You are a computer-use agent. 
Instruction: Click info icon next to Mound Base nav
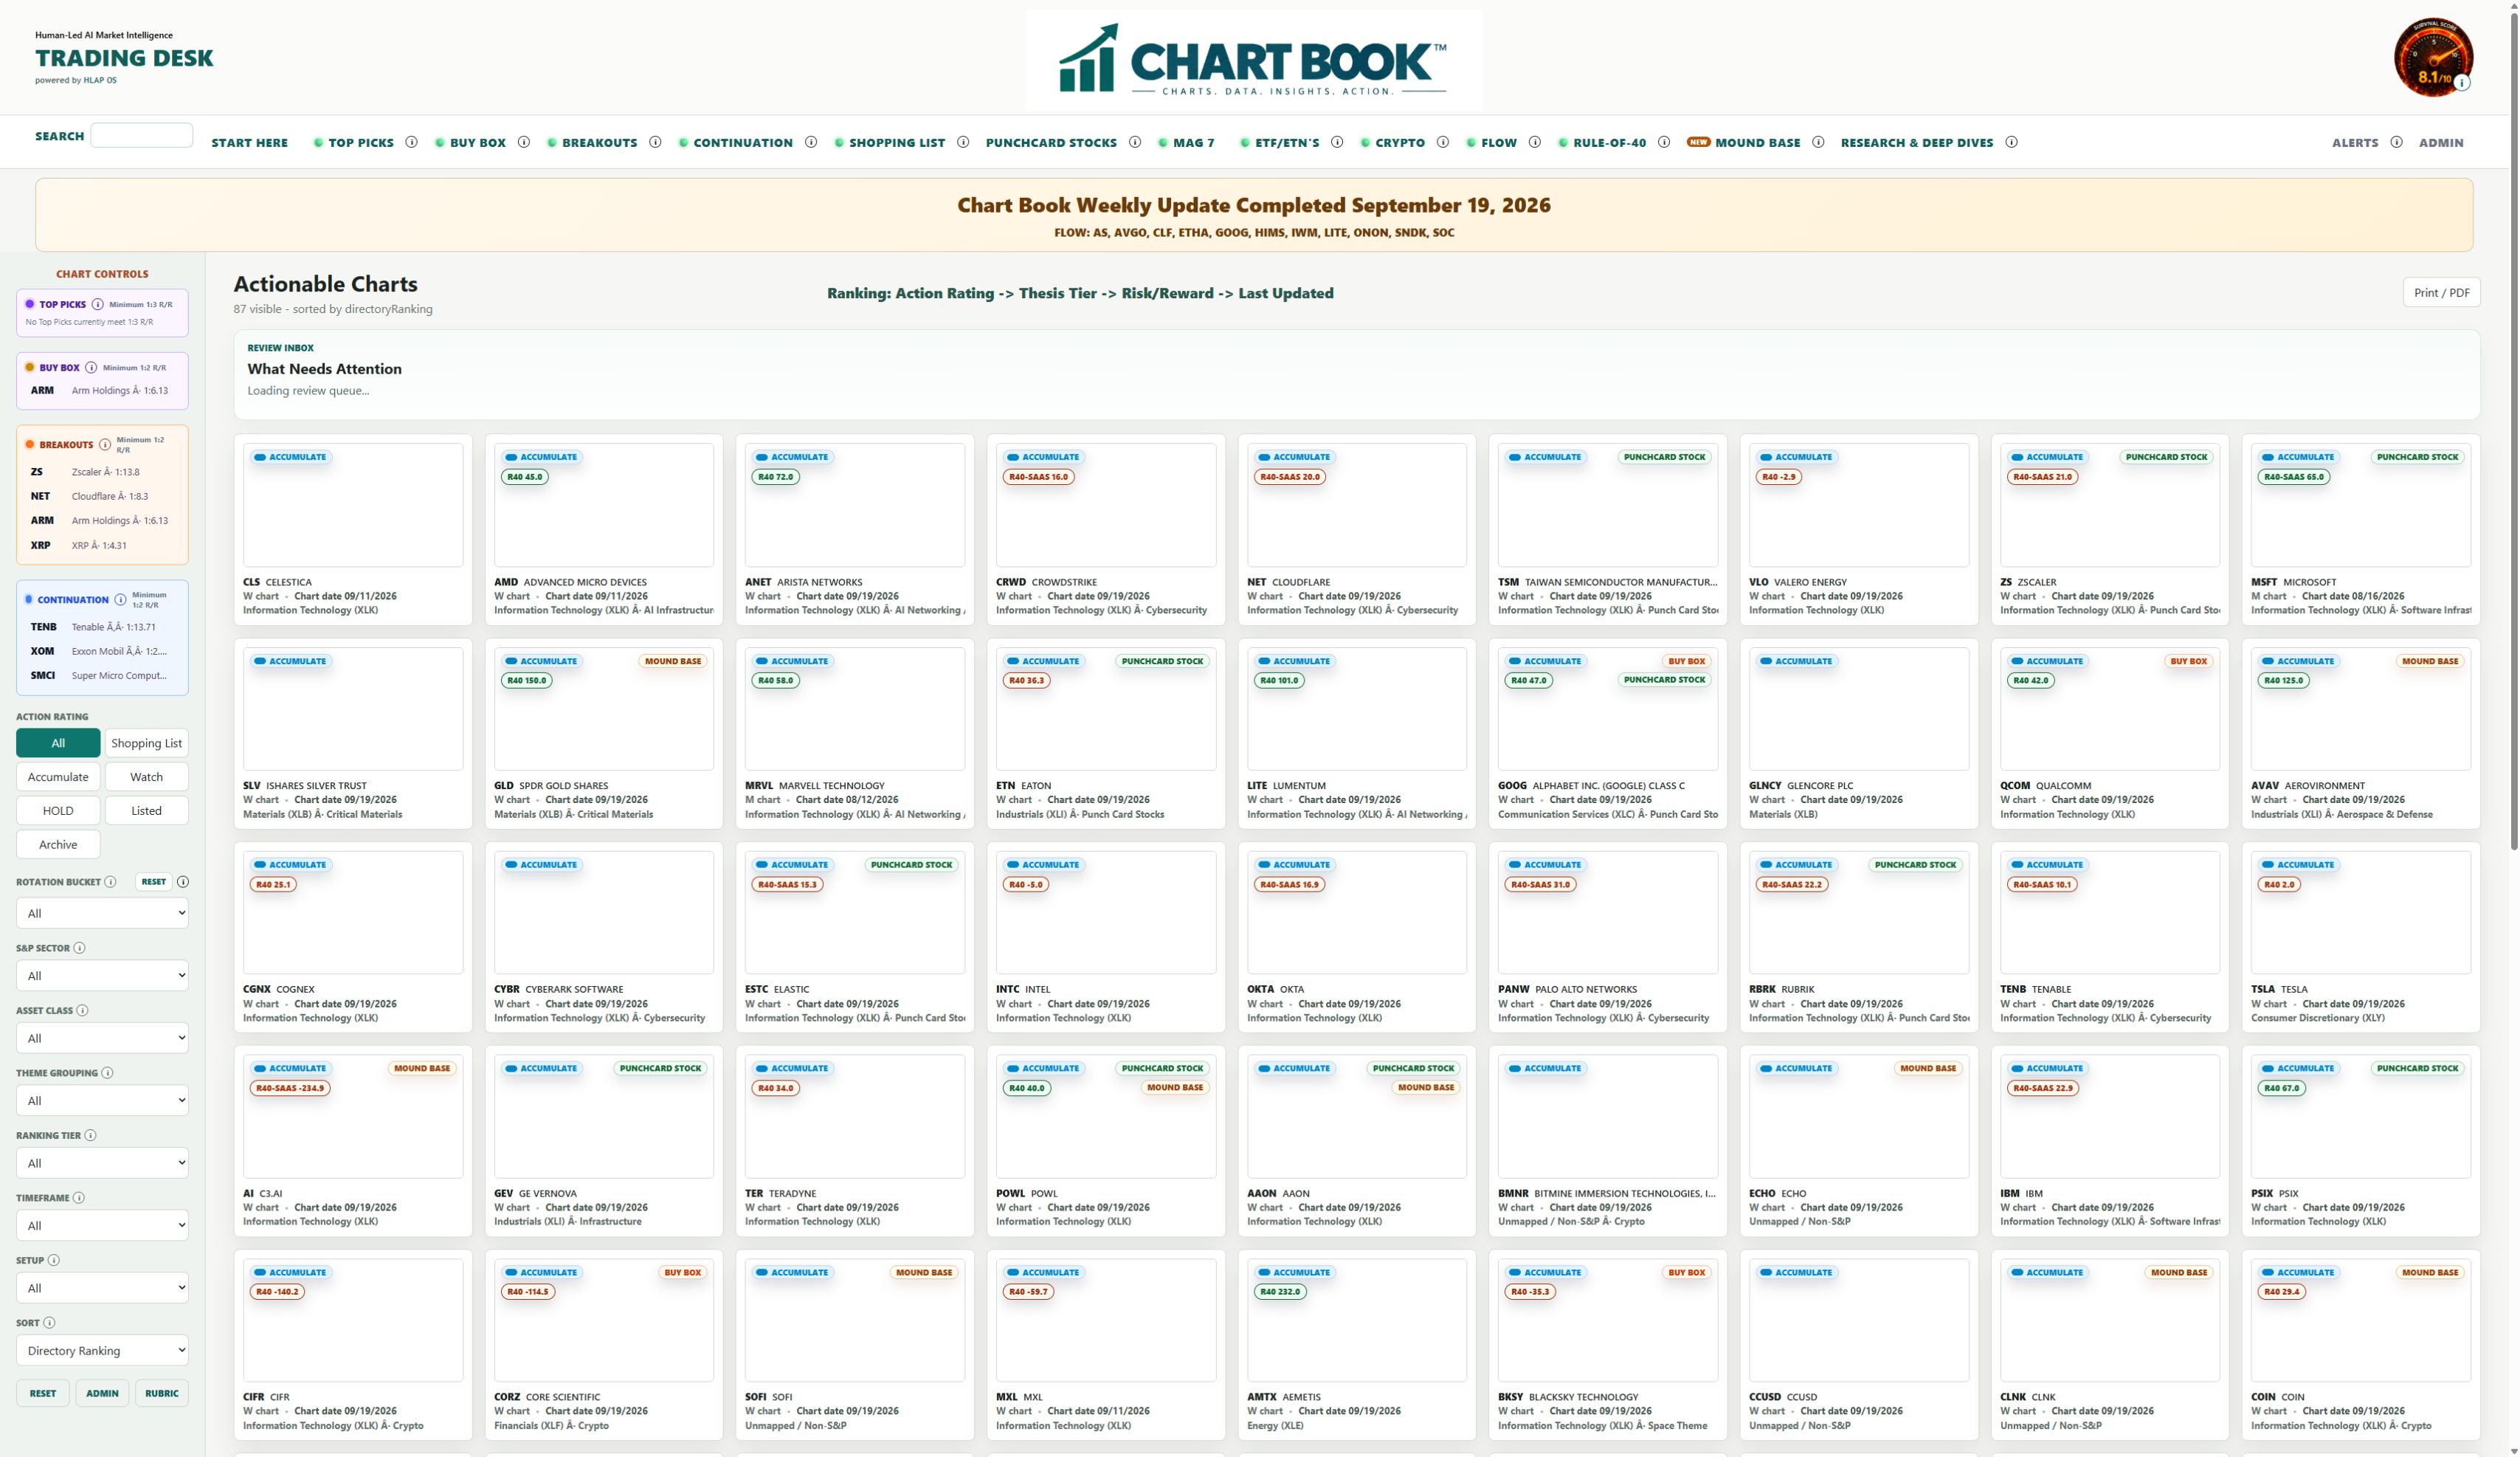[x=1818, y=142]
